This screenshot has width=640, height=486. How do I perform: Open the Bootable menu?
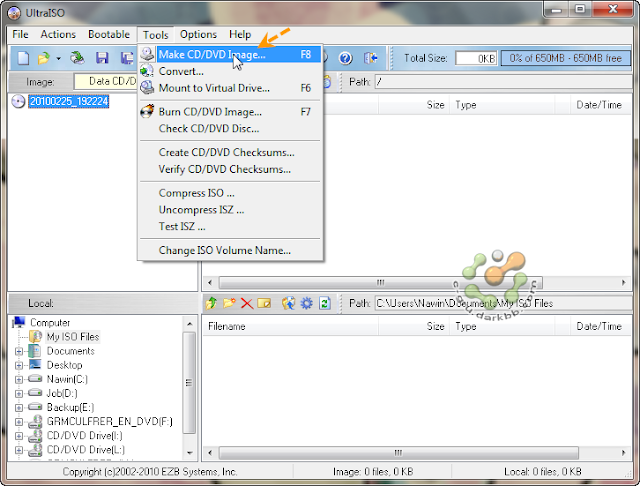[x=109, y=34]
